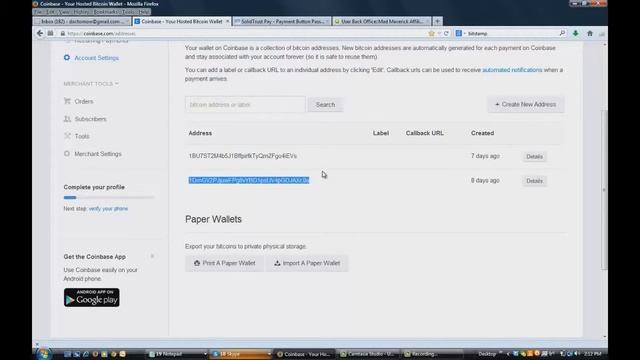Focus the bitcoin address or label field

[245, 104]
